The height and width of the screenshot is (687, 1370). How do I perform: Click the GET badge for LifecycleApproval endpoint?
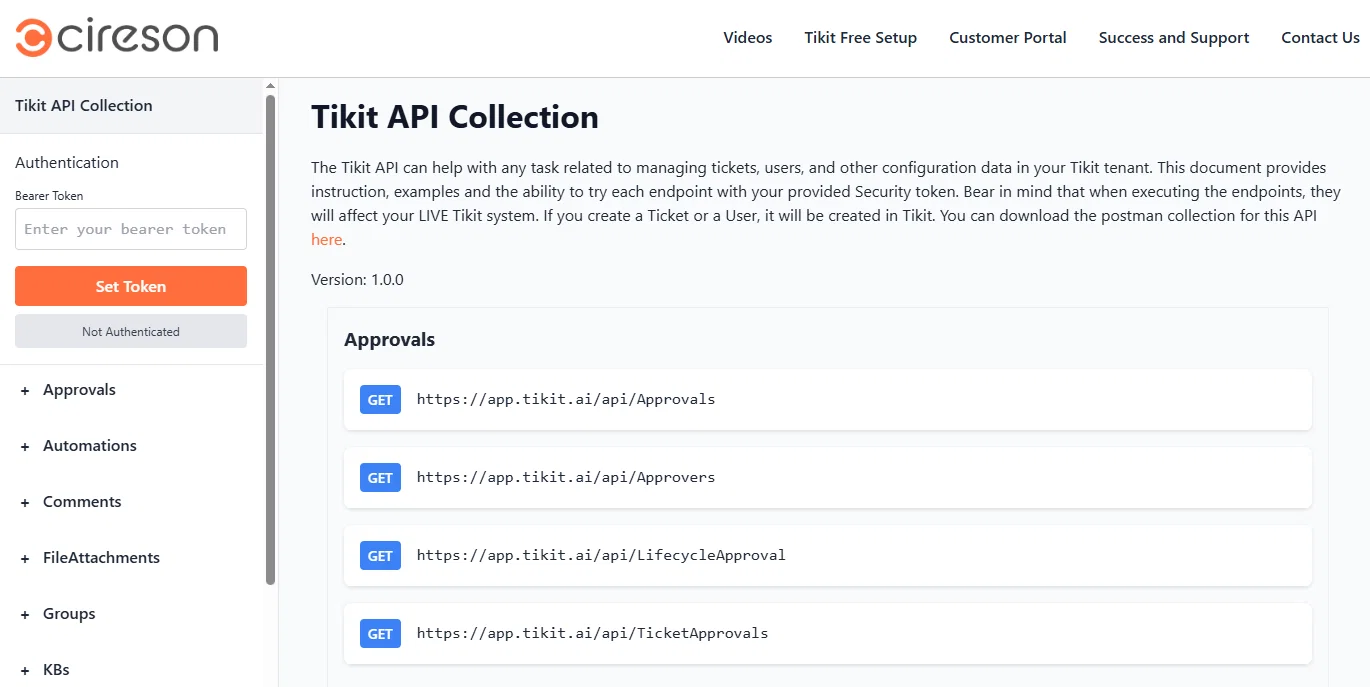(380, 556)
